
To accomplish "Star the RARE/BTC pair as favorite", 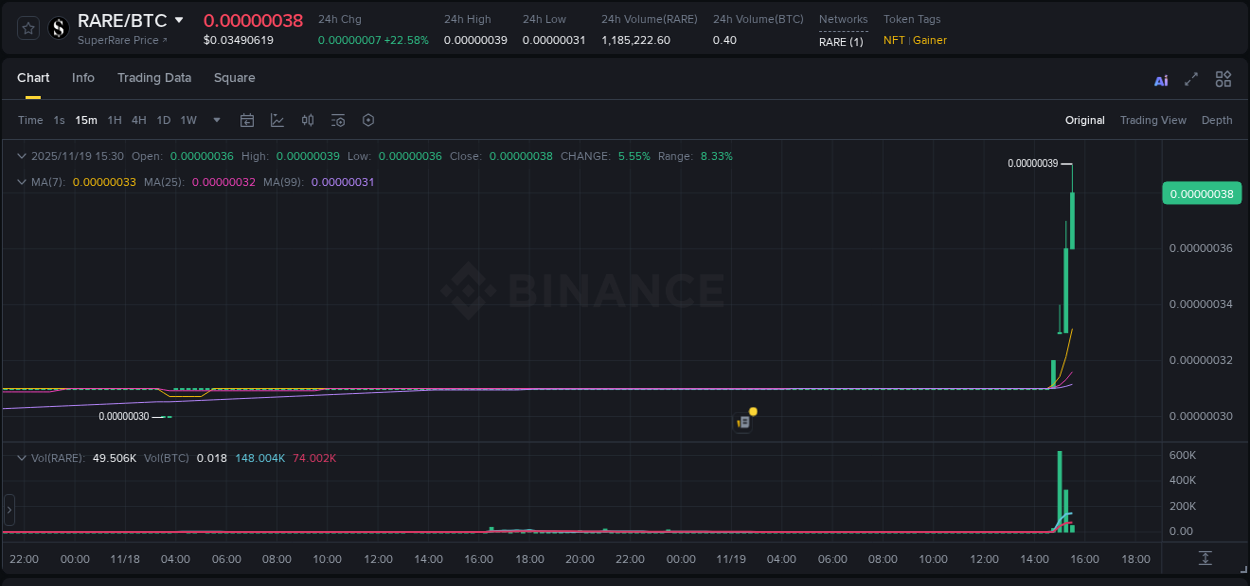I will click(27, 28).
